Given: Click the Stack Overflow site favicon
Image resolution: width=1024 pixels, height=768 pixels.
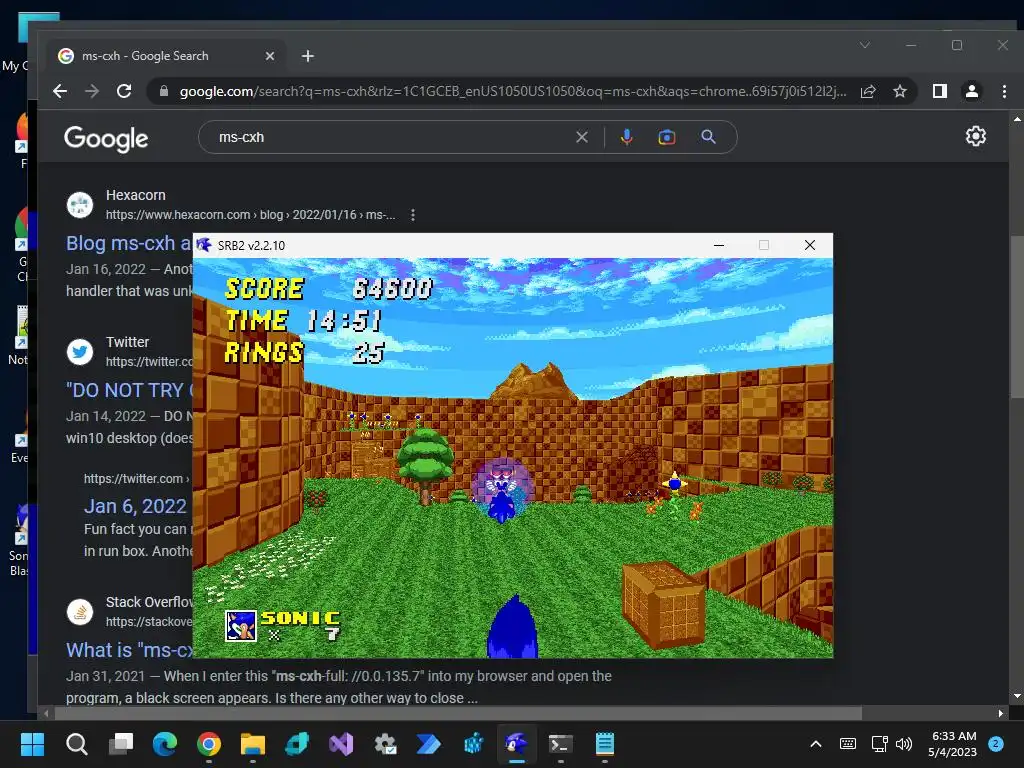Looking at the screenshot, I should click(x=80, y=612).
